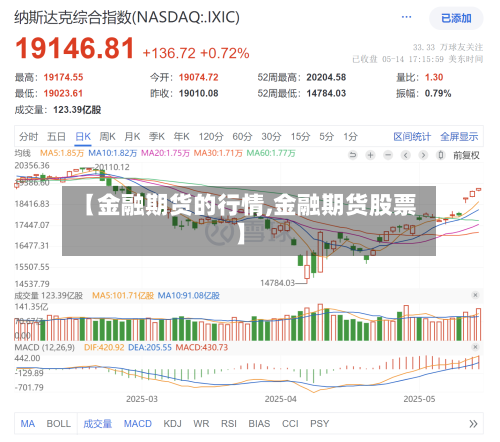Image resolution: width=500 pixels, height=442 pixels.
Task: Pan chart left with left arrow icon
Action: 406,155
